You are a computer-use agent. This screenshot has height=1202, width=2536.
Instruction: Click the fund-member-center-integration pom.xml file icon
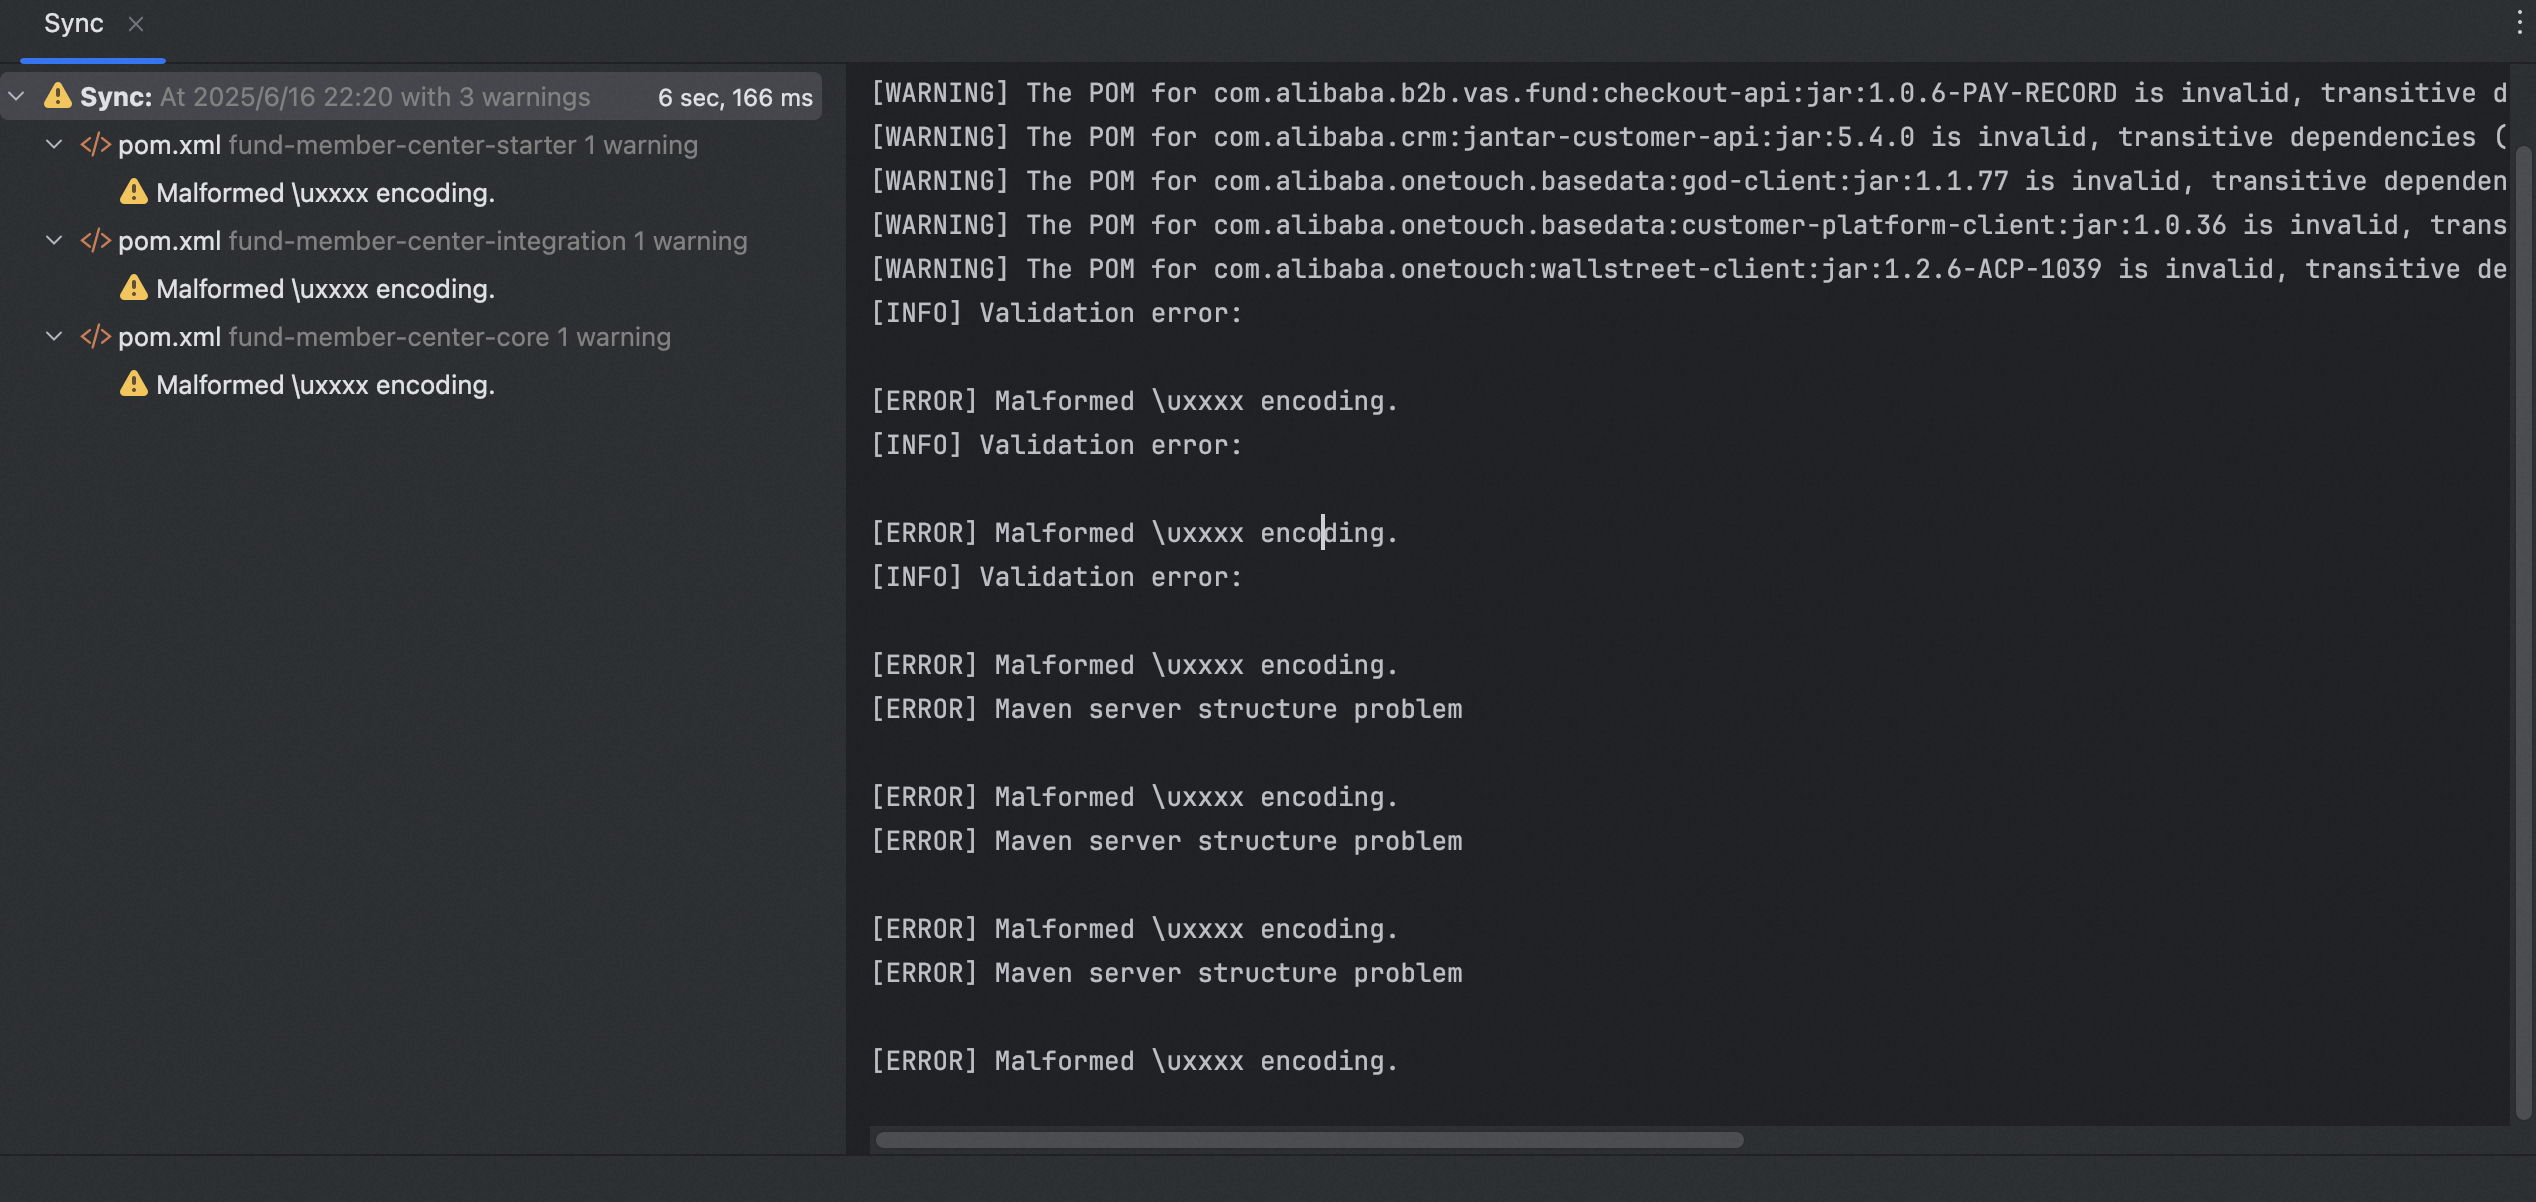tap(95, 241)
